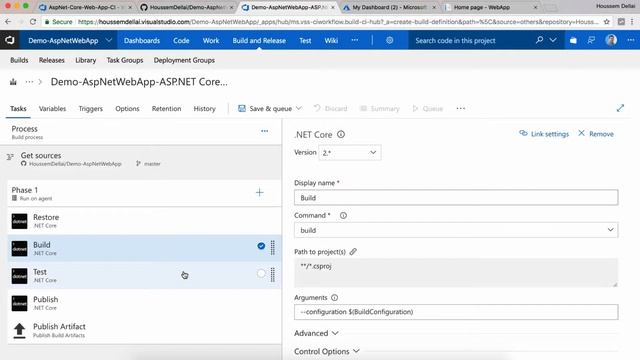The image size is (640, 360).
Task: Open Link settings
Action: coord(544,134)
